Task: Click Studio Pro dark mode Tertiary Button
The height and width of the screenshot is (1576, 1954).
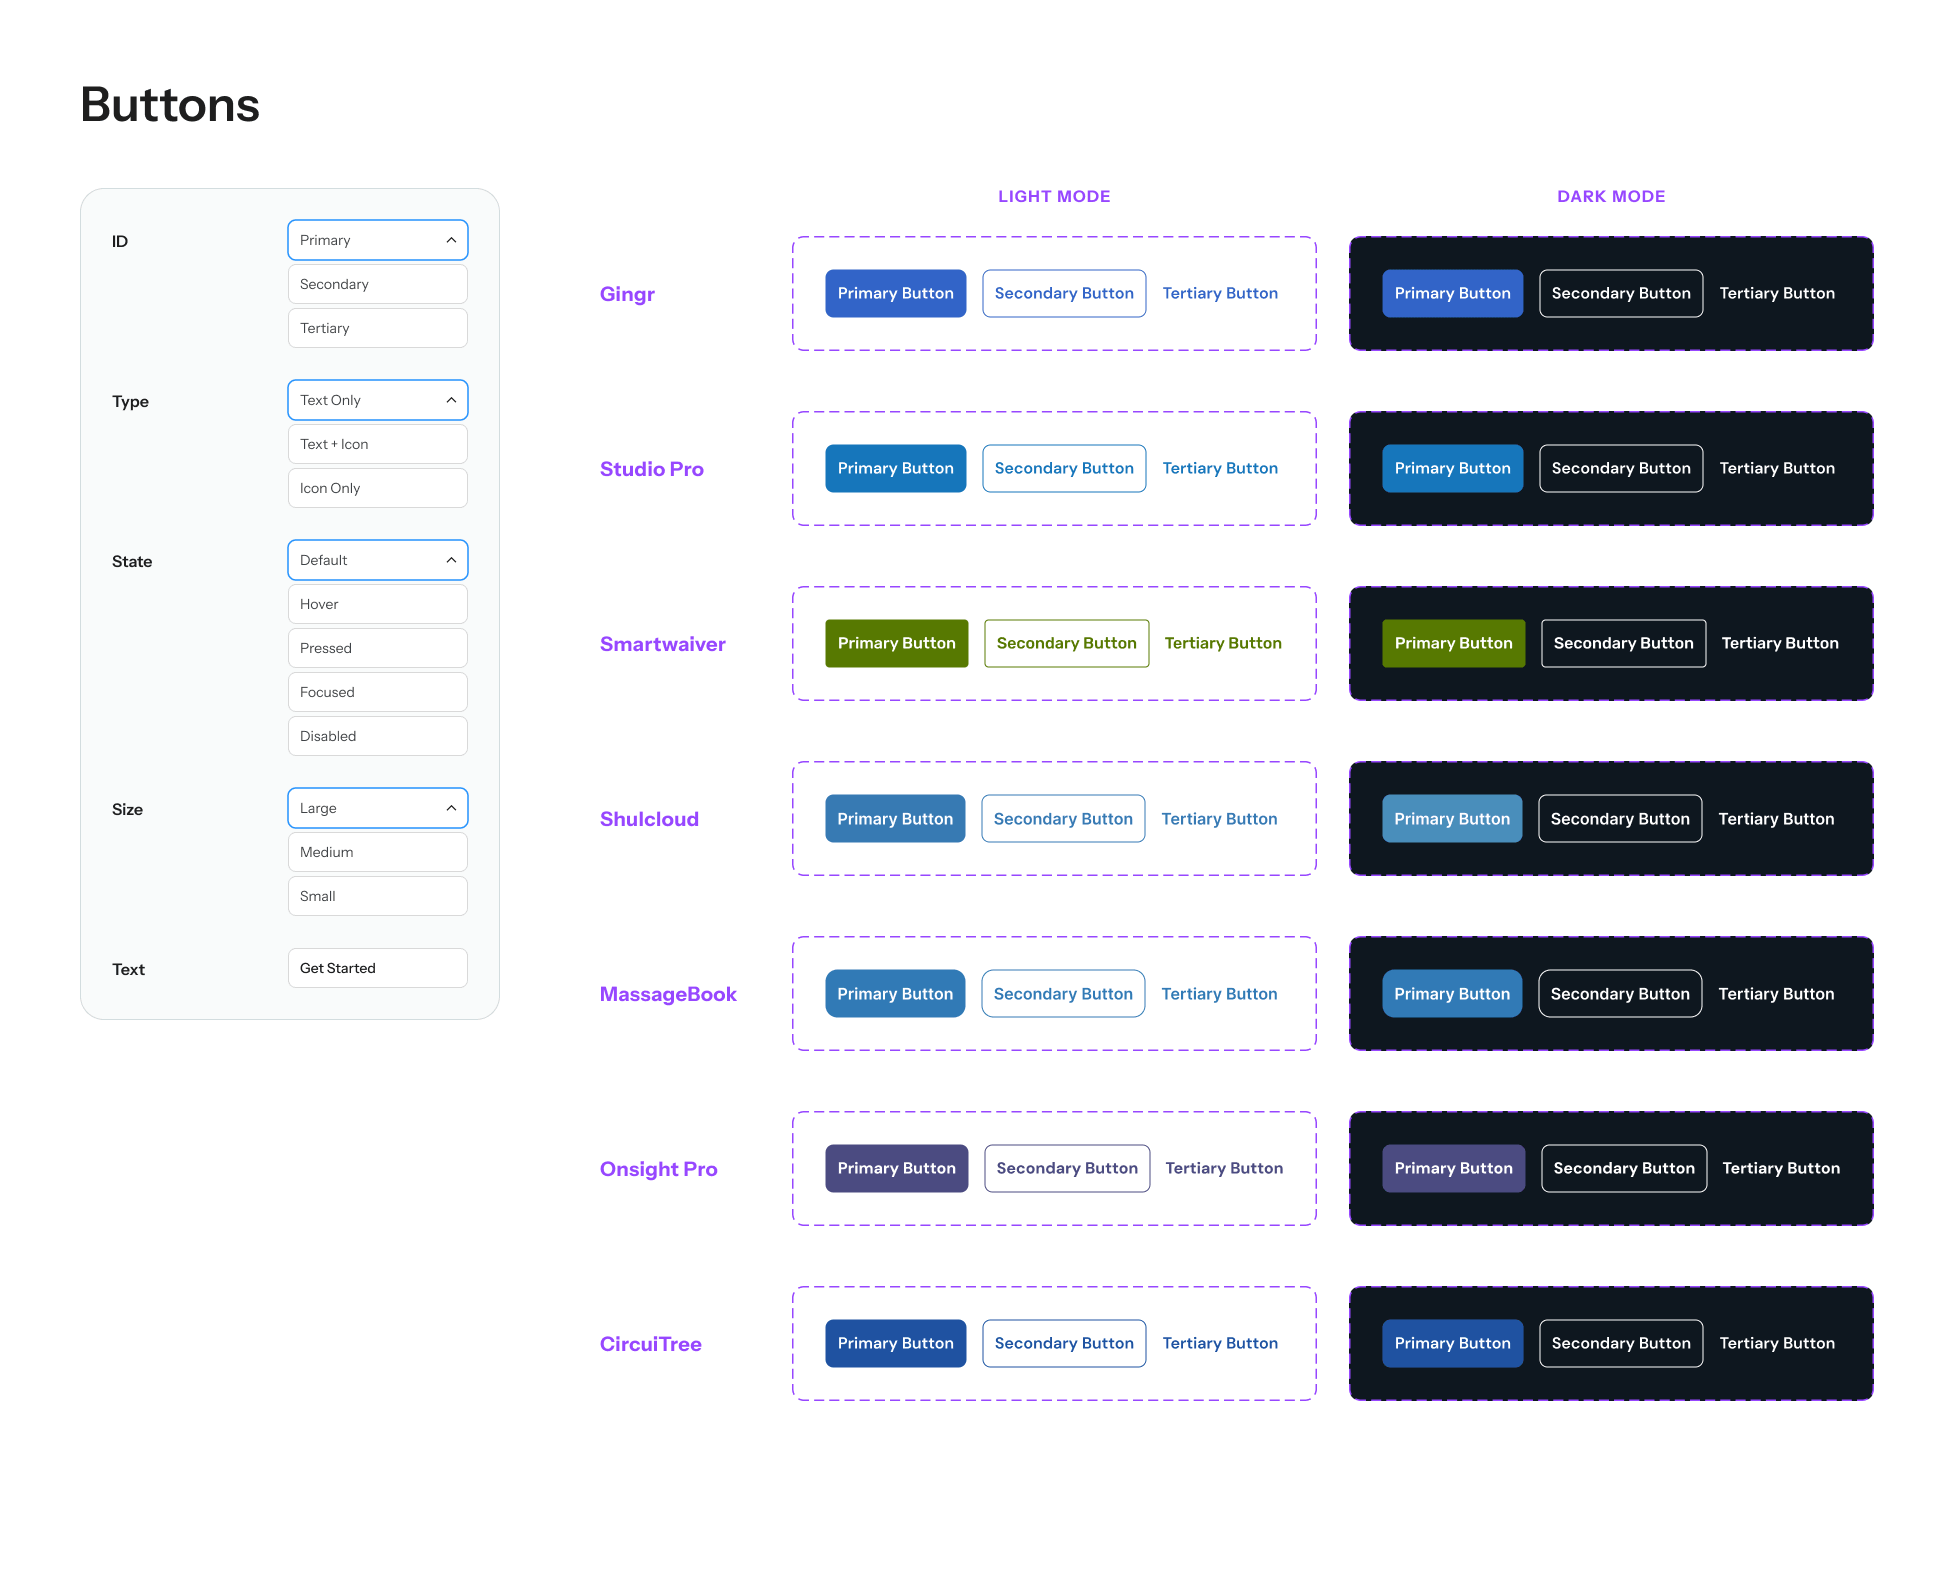Action: (x=1777, y=468)
